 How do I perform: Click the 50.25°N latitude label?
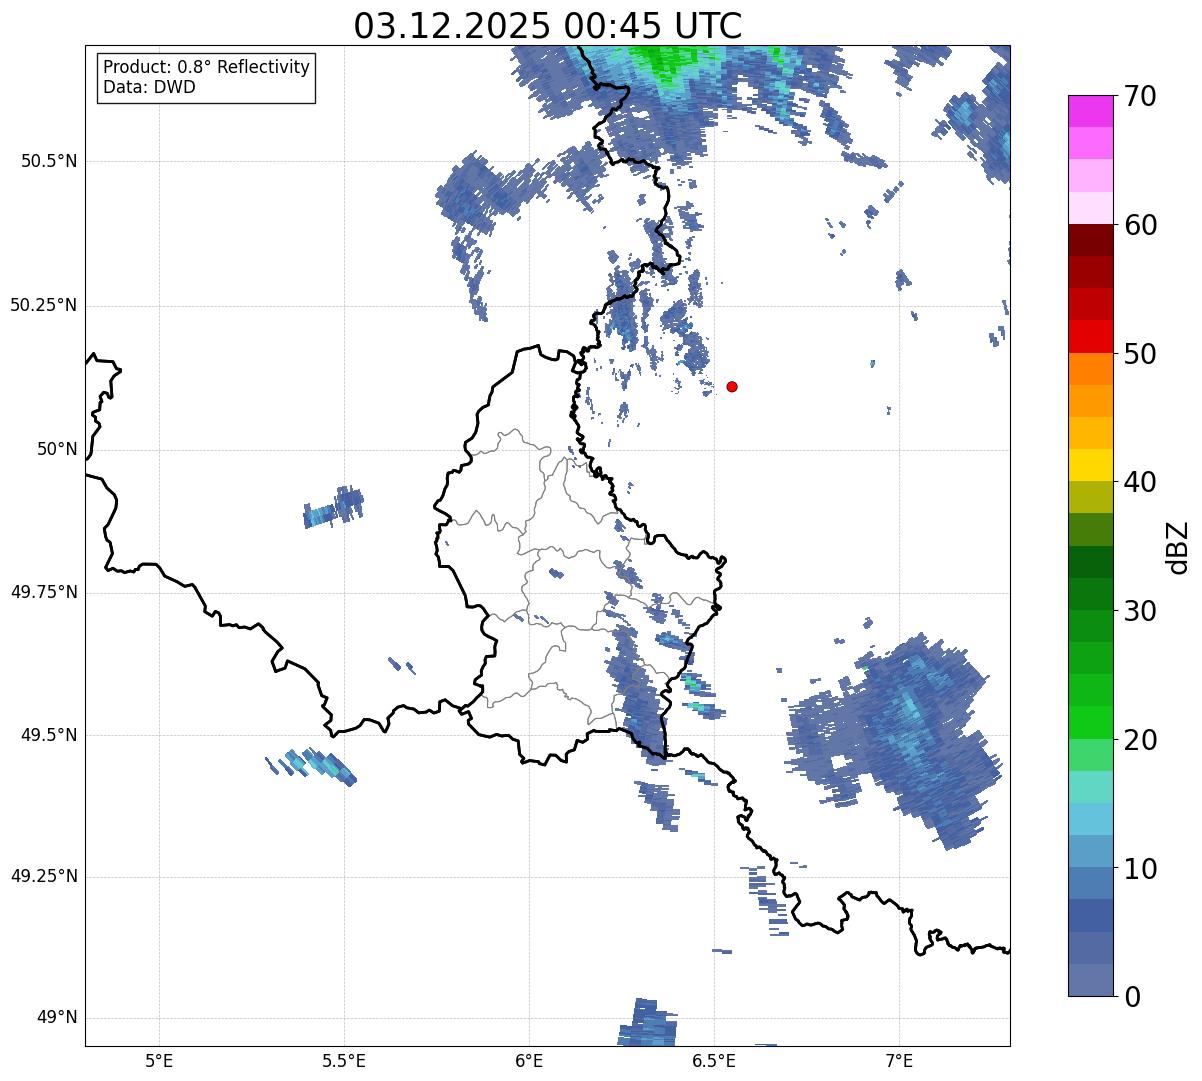[x=44, y=305]
